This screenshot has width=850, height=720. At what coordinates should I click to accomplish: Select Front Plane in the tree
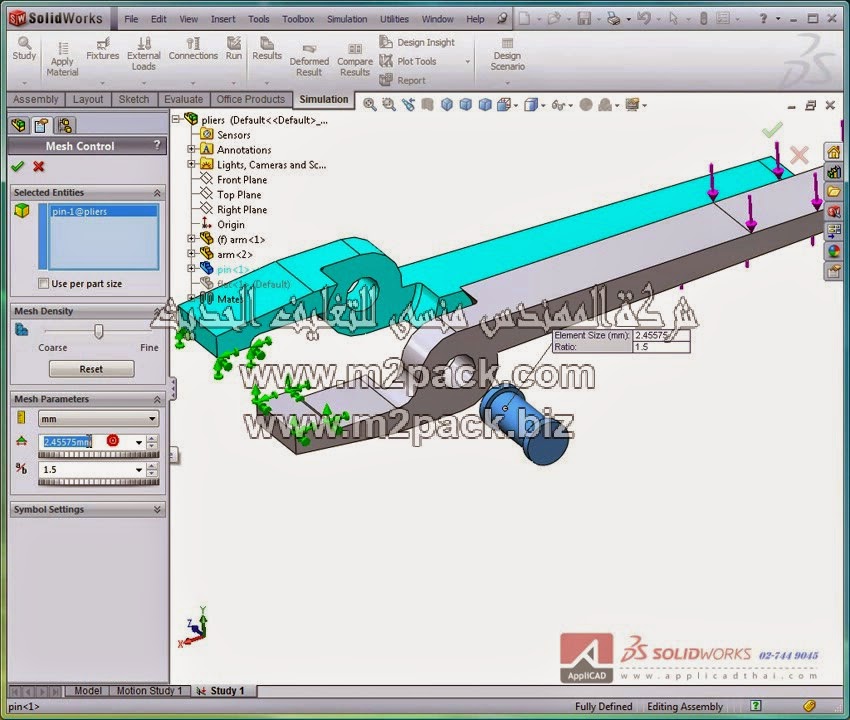(242, 179)
